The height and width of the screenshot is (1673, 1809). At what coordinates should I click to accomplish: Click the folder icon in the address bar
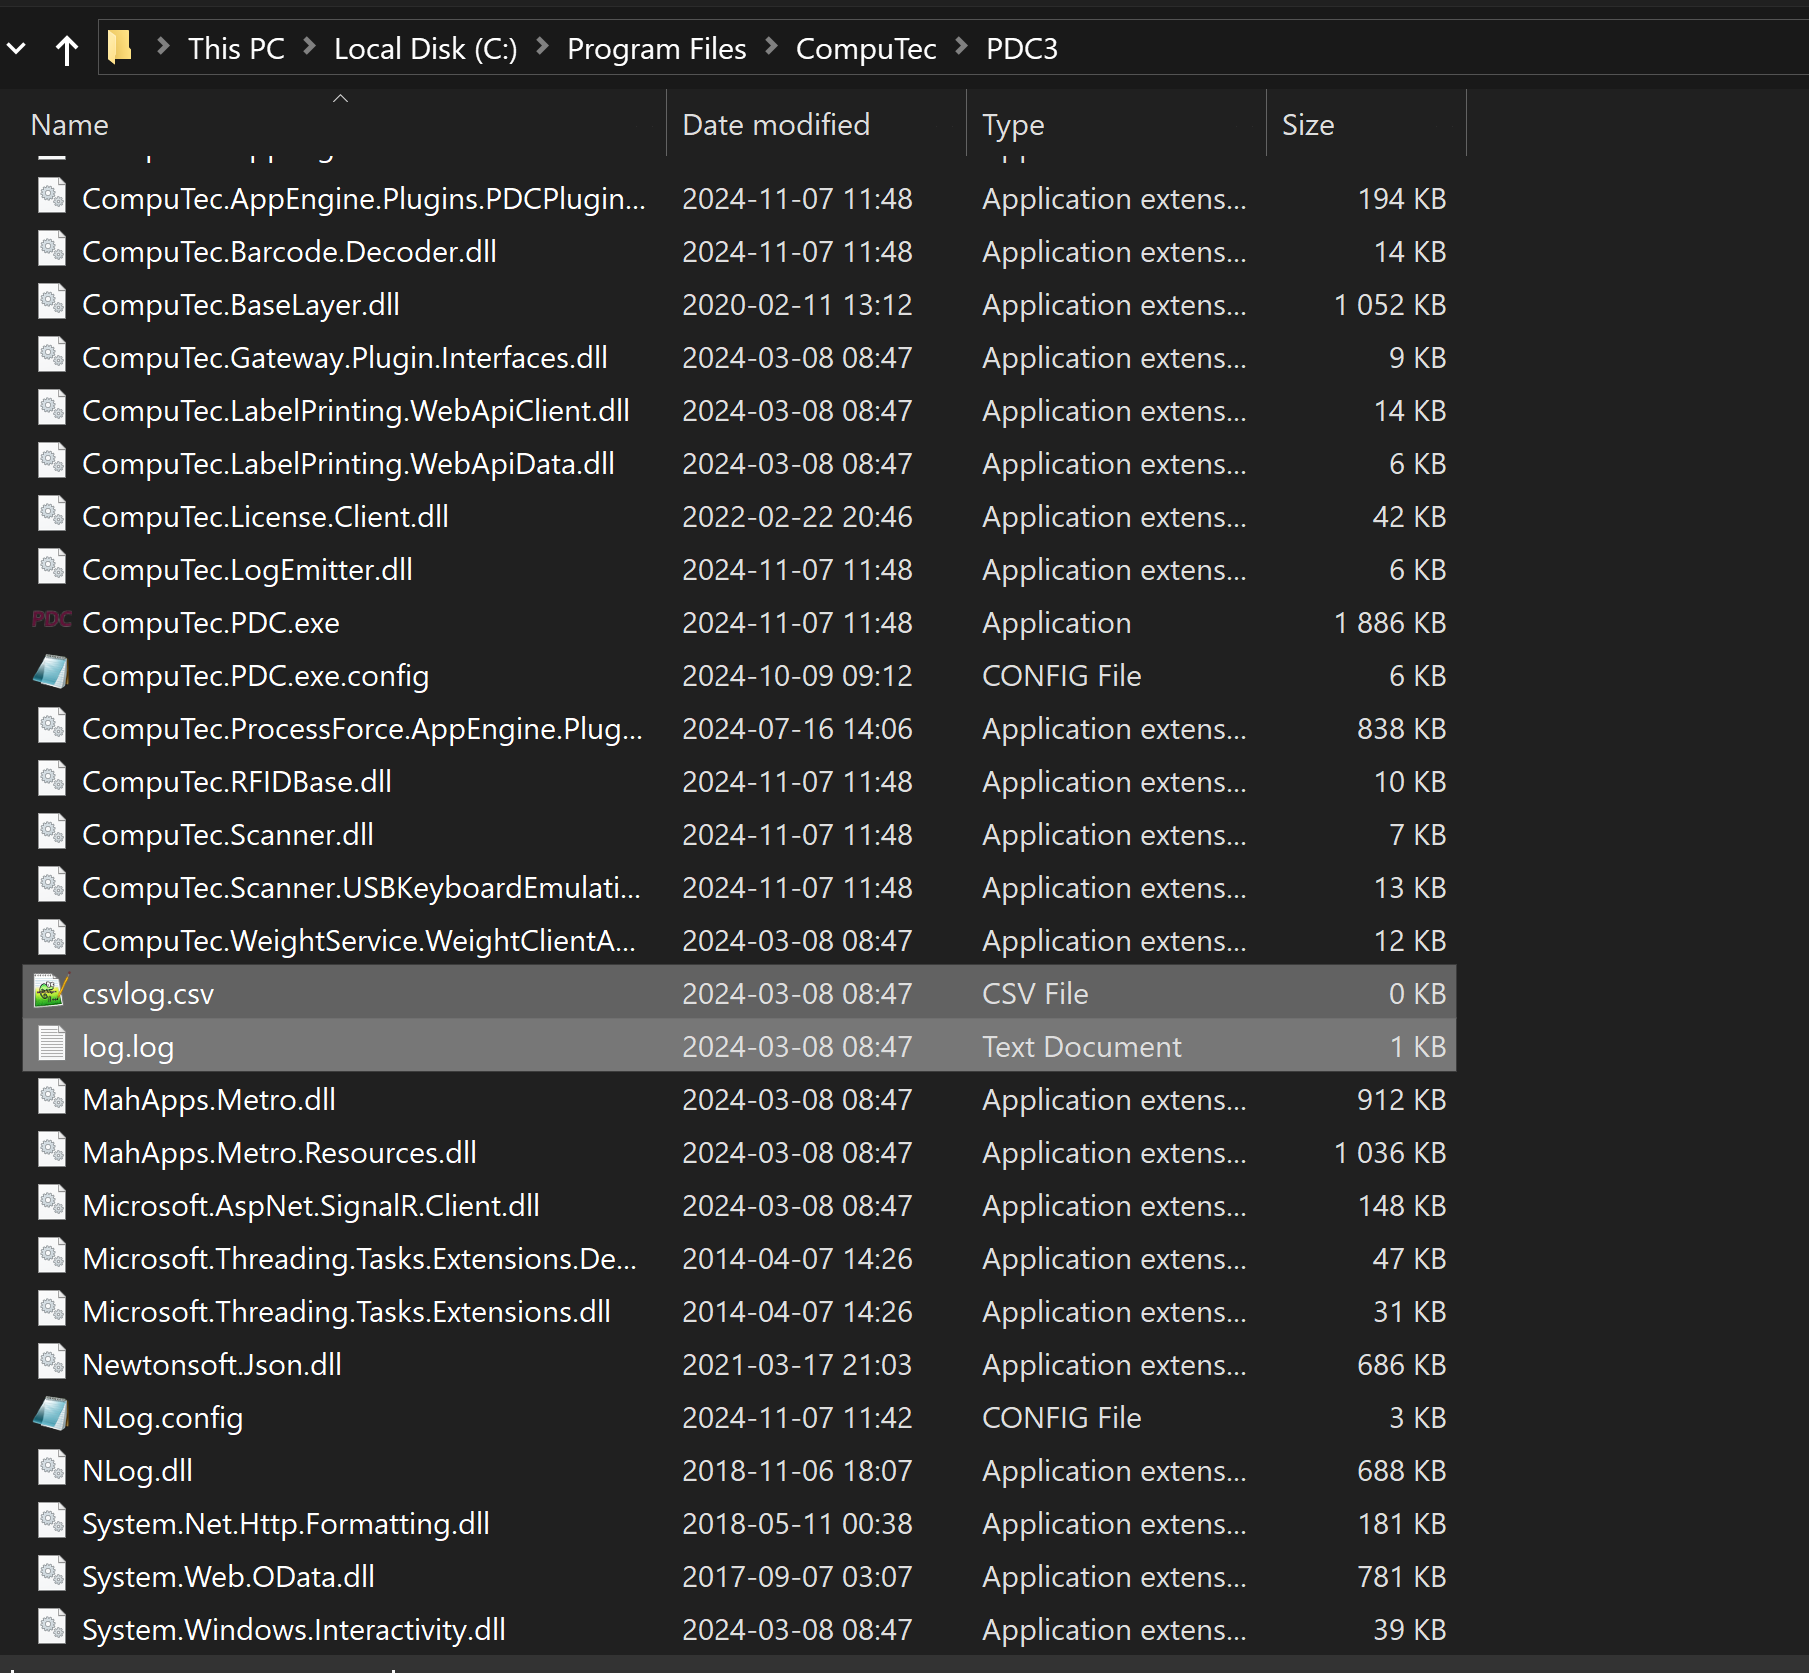click(119, 45)
